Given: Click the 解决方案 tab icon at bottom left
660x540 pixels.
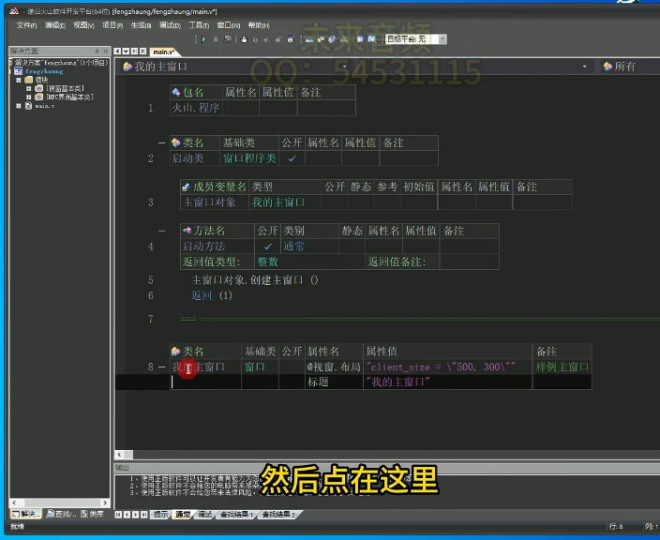Looking at the screenshot, I should [x=14, y=514].
